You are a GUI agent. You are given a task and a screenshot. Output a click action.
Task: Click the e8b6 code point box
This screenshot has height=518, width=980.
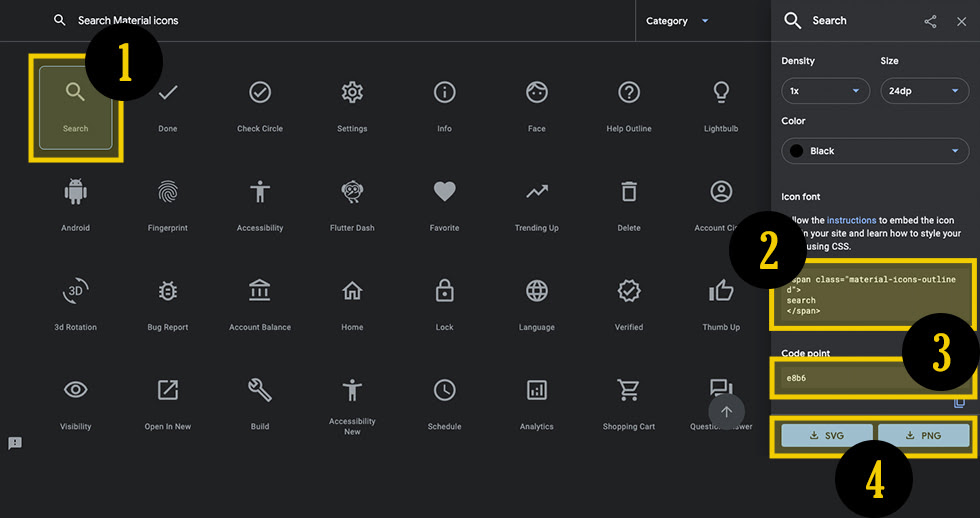click(875, 377)
